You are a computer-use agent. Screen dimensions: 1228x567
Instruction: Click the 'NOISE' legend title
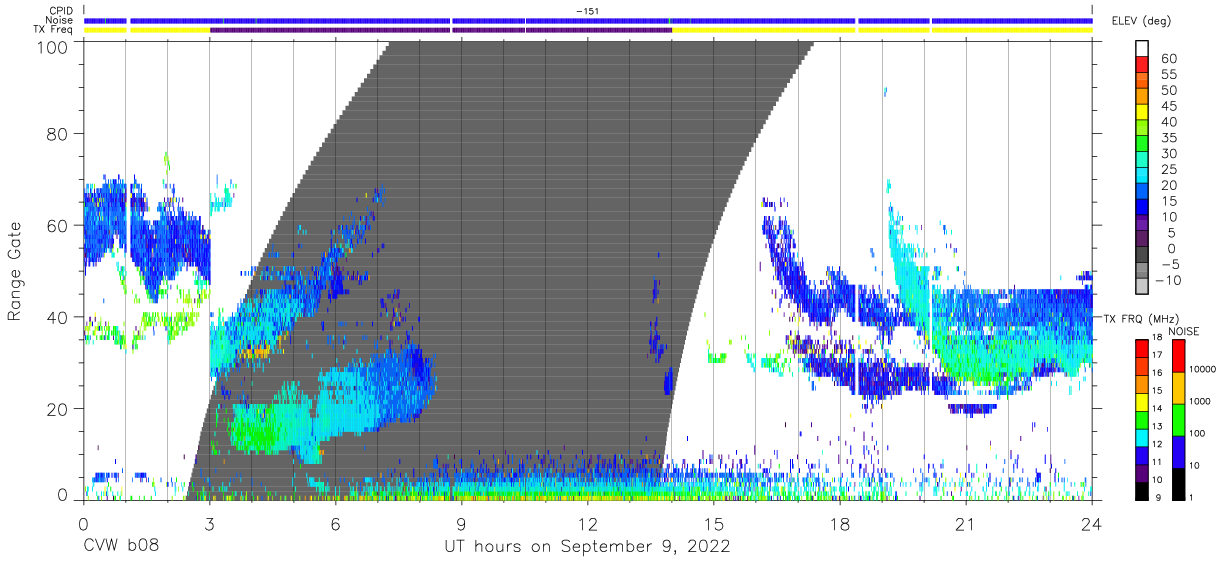1183,331
